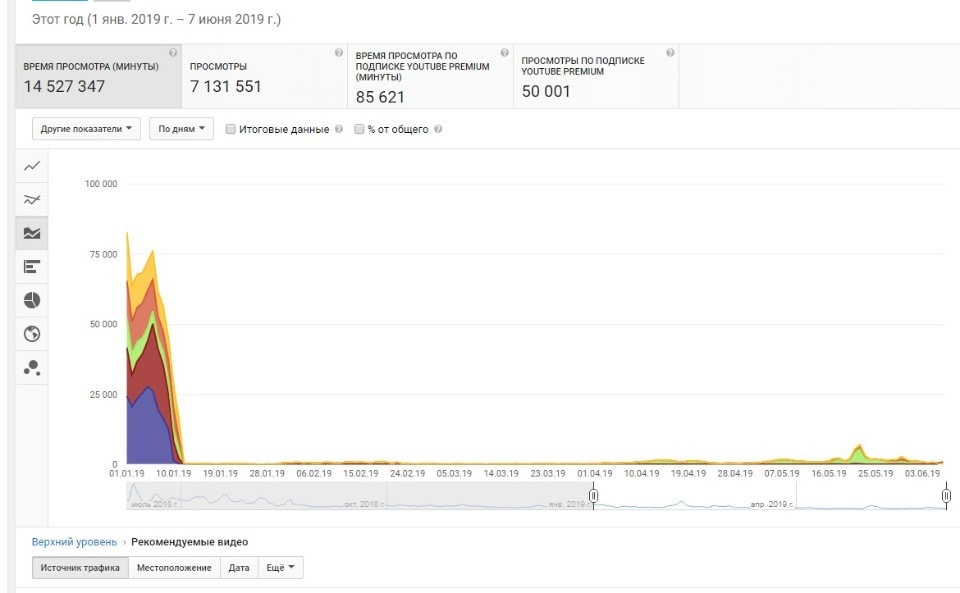Select the horizontal bar chart icon
Image resolution: width=960 pixels, height=593 pixels.
coord(32,267)
